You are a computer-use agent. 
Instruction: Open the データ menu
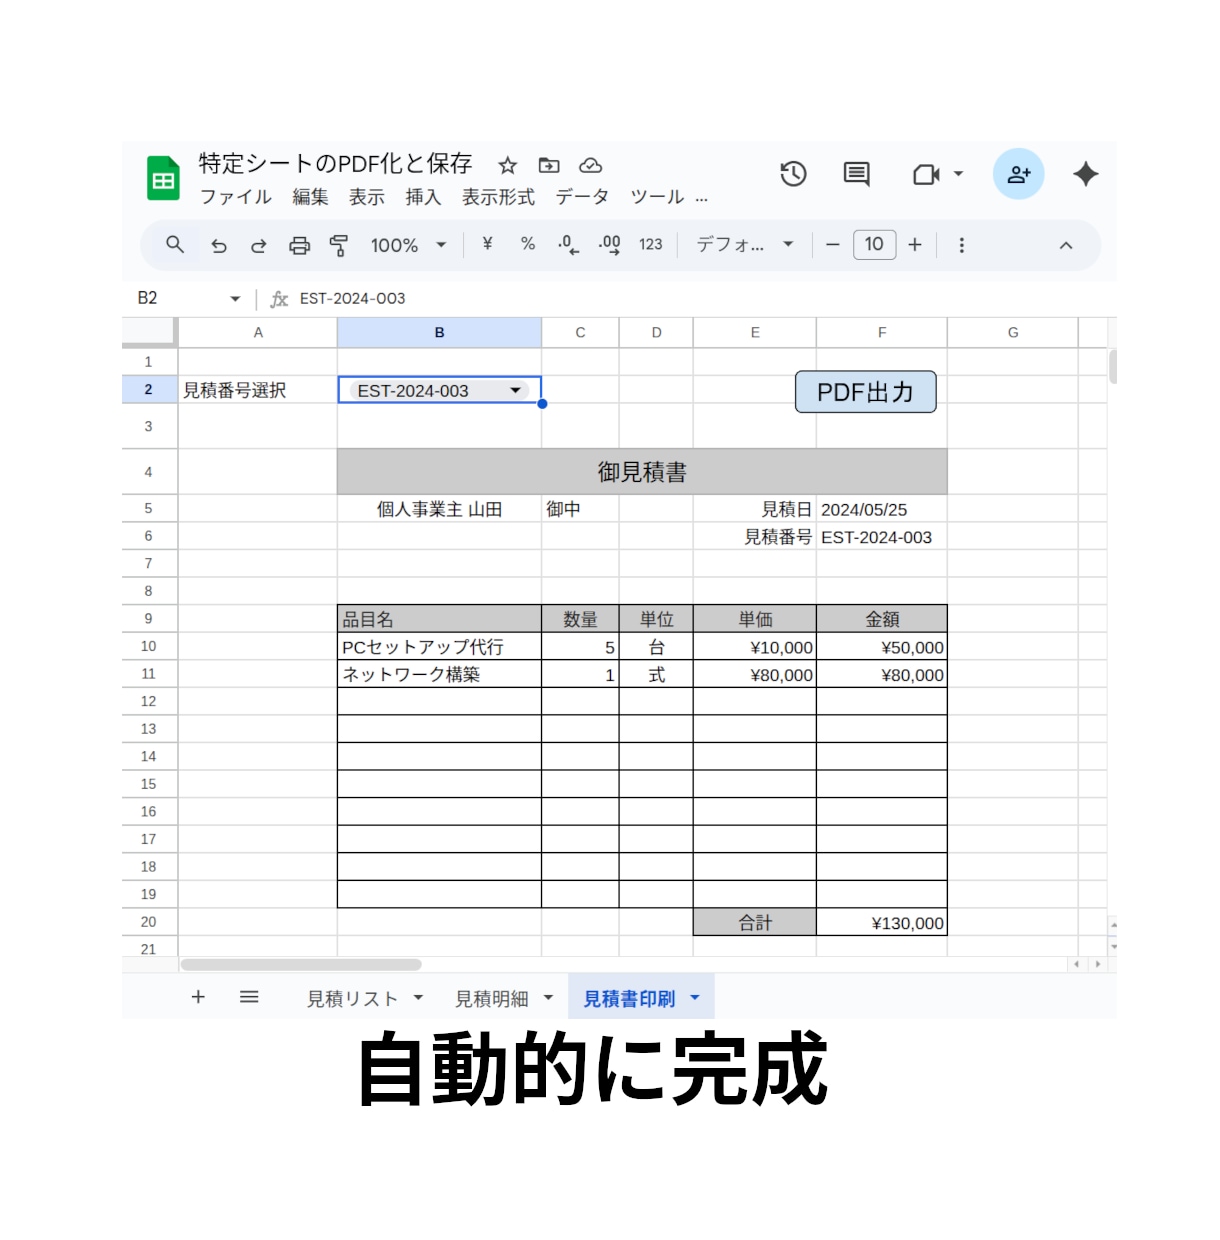click(x=582, y=197)
